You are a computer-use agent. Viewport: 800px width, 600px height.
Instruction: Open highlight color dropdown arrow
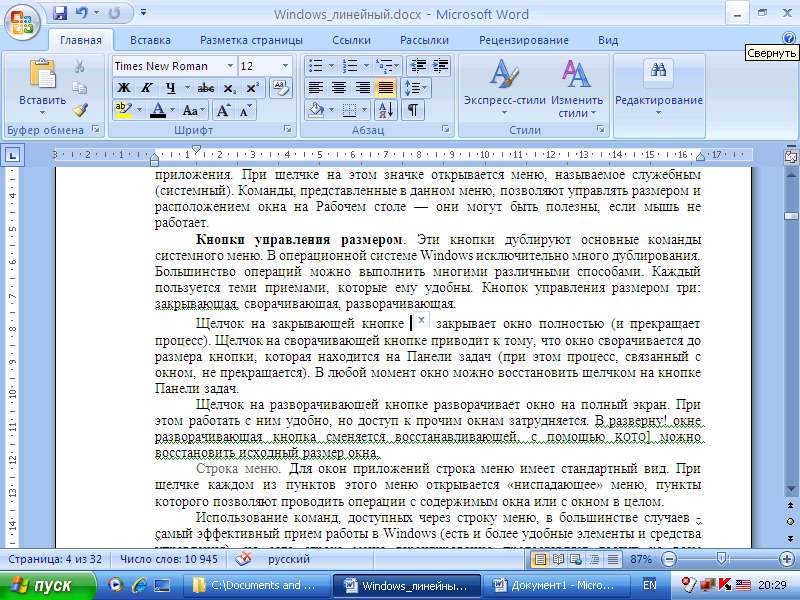coord(139,110)
